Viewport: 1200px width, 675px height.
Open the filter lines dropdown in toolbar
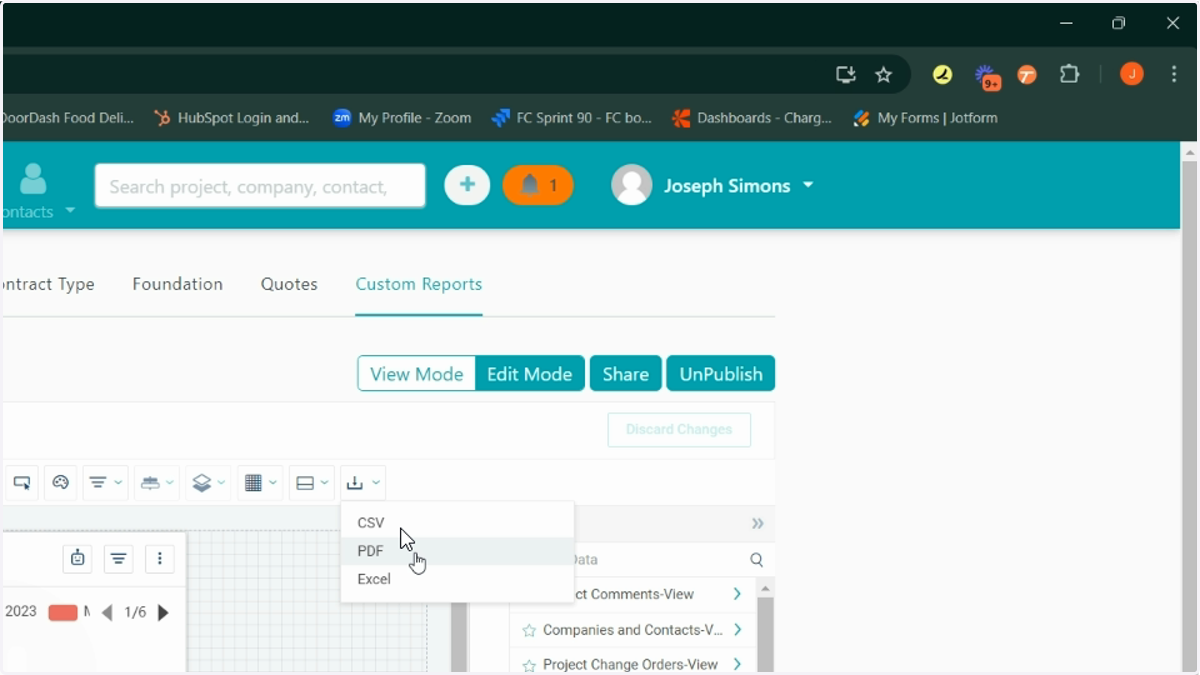[x=105, y=483]
